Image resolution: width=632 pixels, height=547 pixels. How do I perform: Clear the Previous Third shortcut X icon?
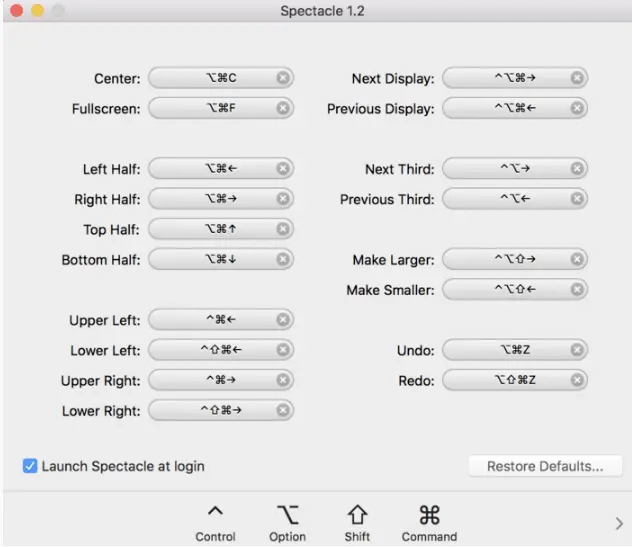tap(577, 198)
